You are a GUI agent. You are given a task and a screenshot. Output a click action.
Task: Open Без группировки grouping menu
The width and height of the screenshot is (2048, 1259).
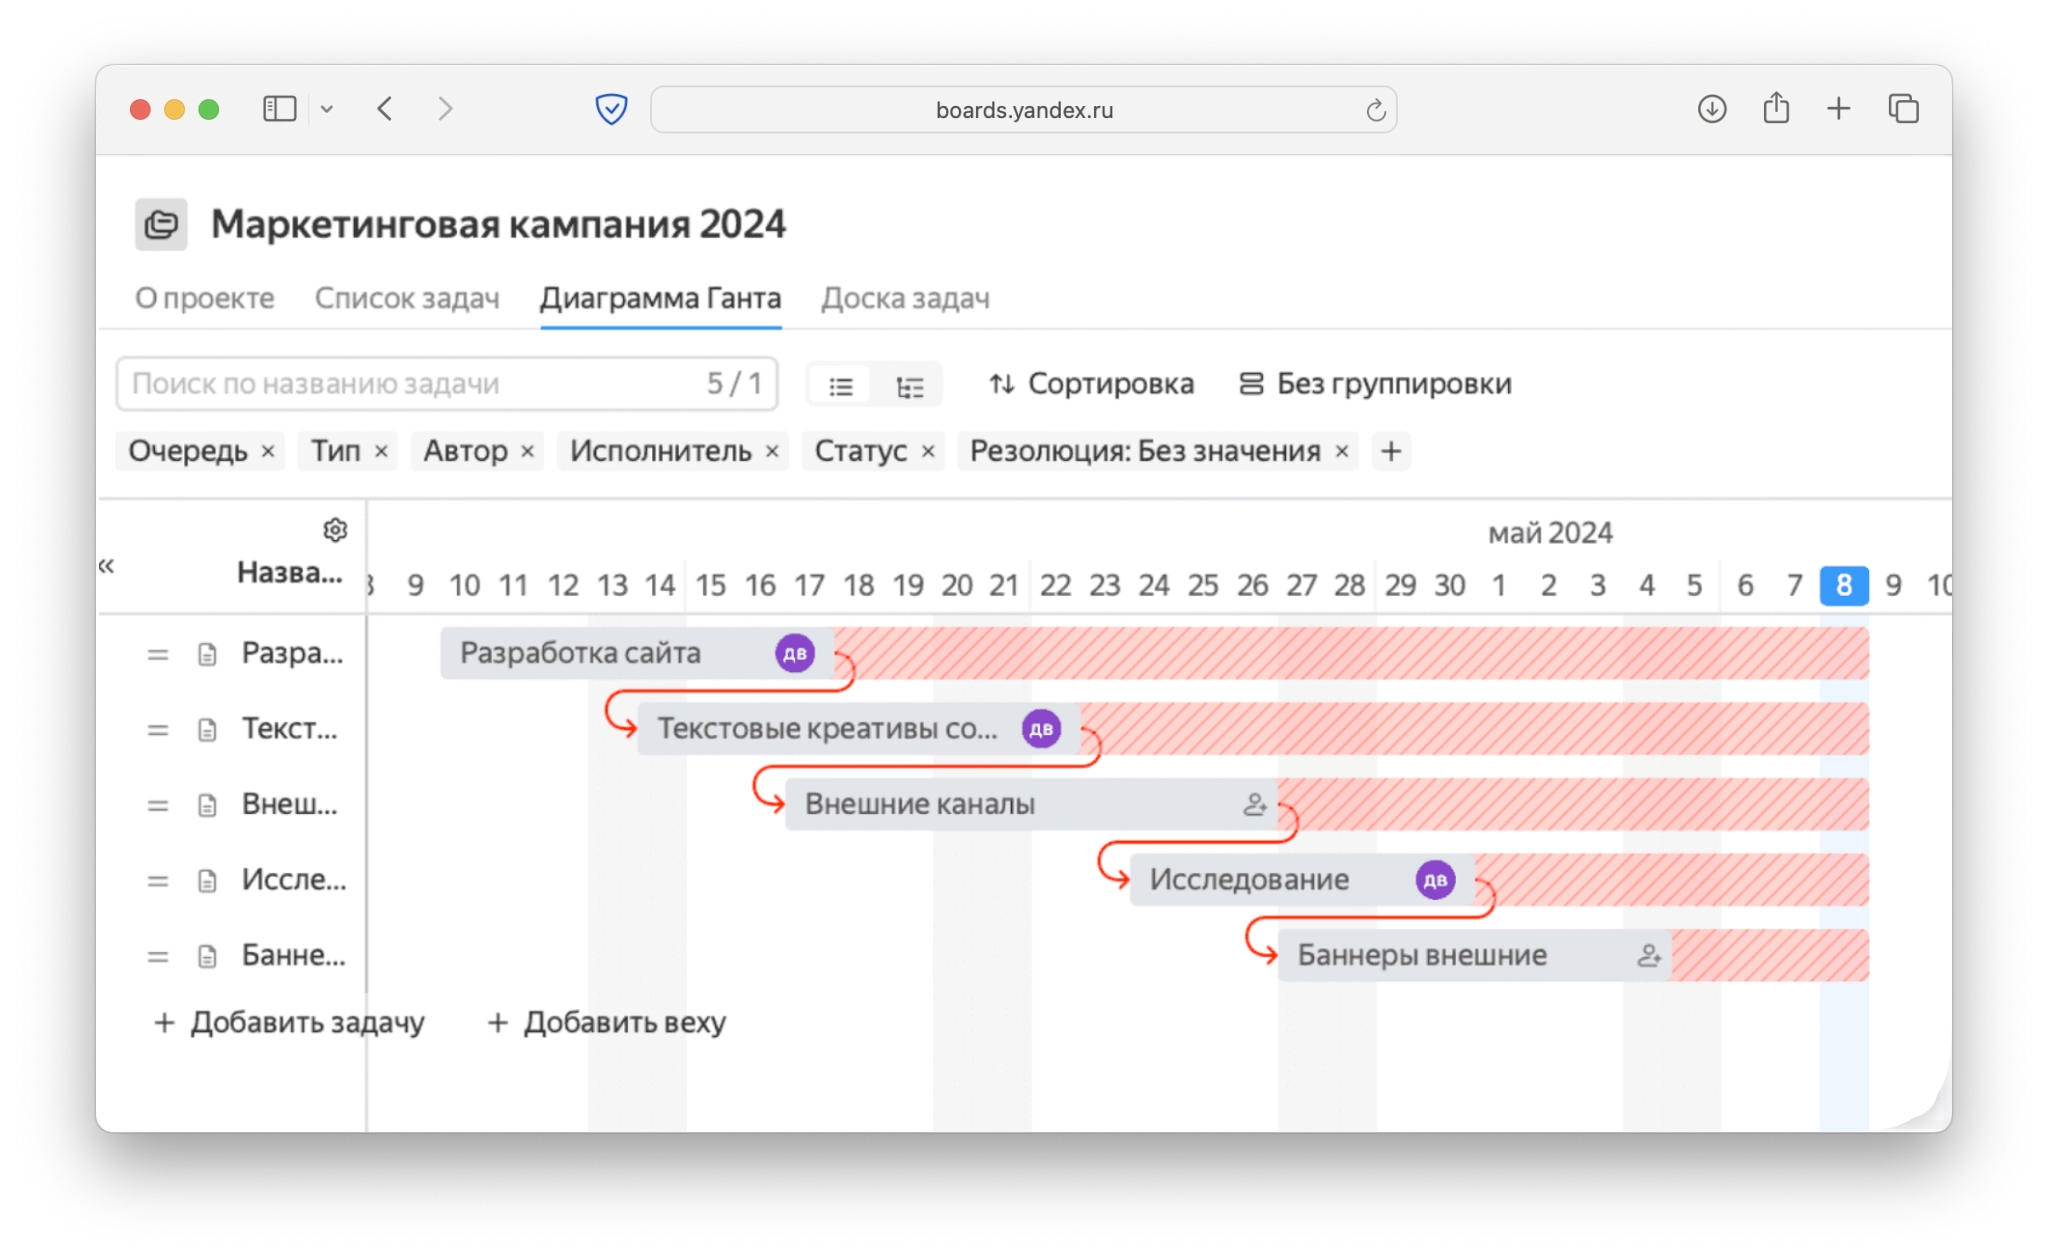pyautogui.click(x=1375, y=384)
